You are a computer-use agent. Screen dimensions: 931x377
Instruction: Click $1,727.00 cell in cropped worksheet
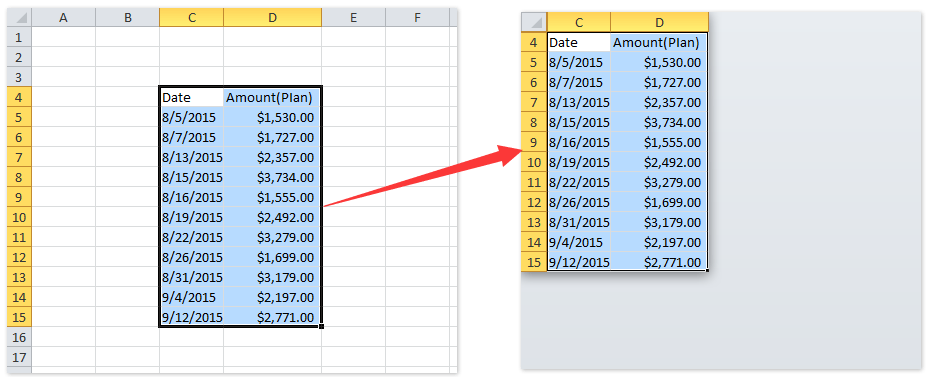[659, 83]
